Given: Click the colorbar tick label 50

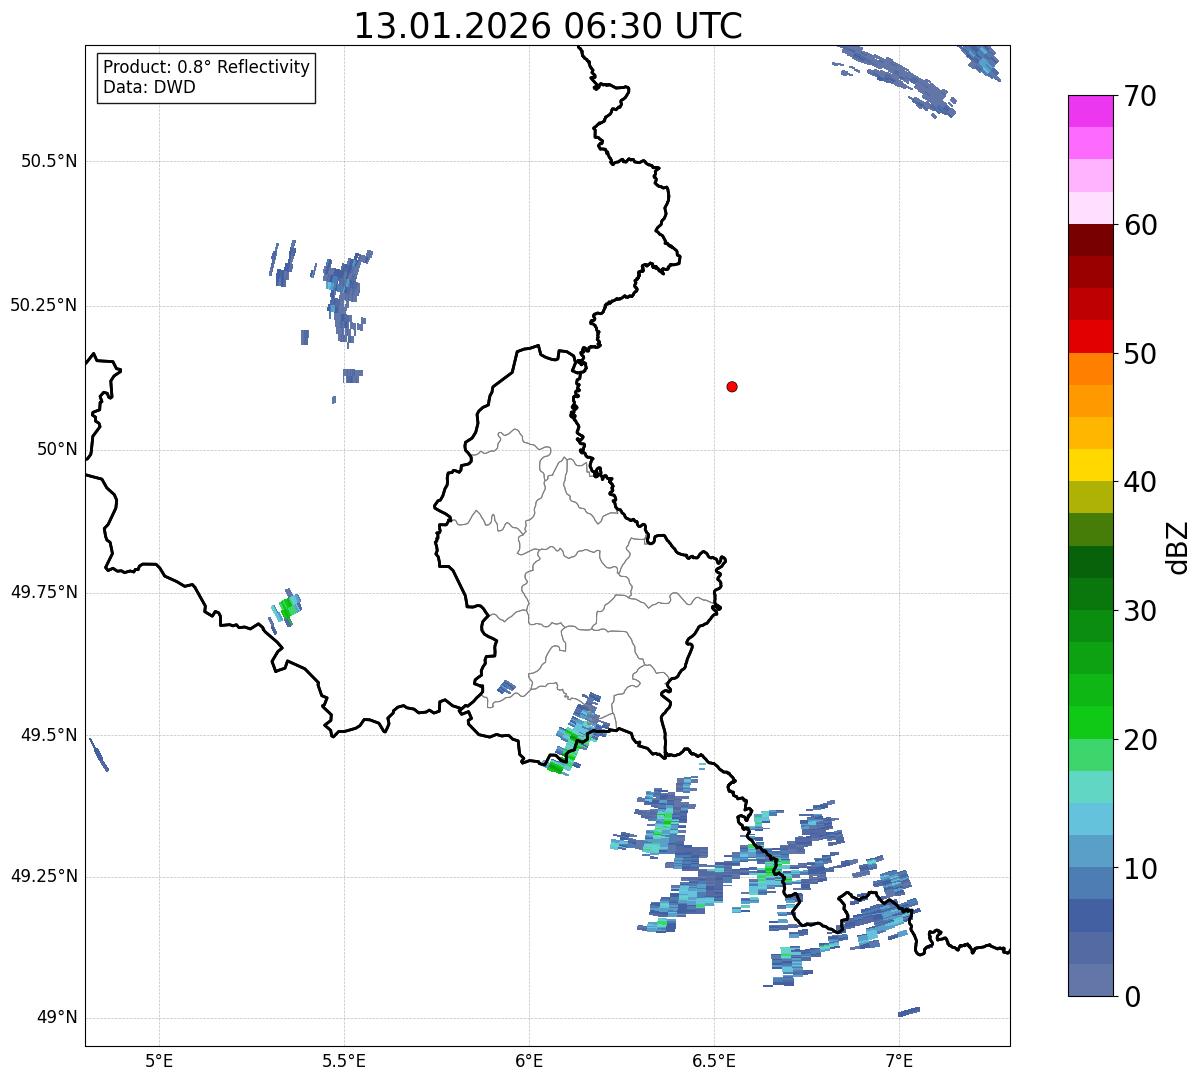Looking at the screenshot, I should click(1140, 354).
